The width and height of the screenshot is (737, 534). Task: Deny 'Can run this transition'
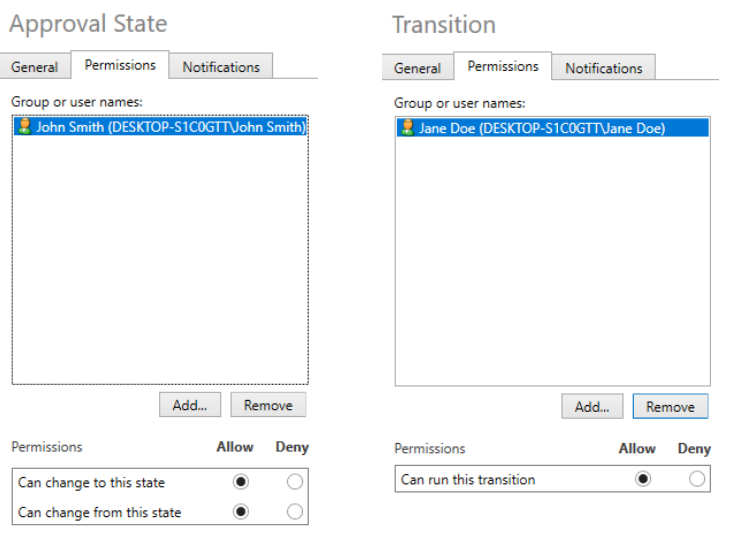click(697, 479)
